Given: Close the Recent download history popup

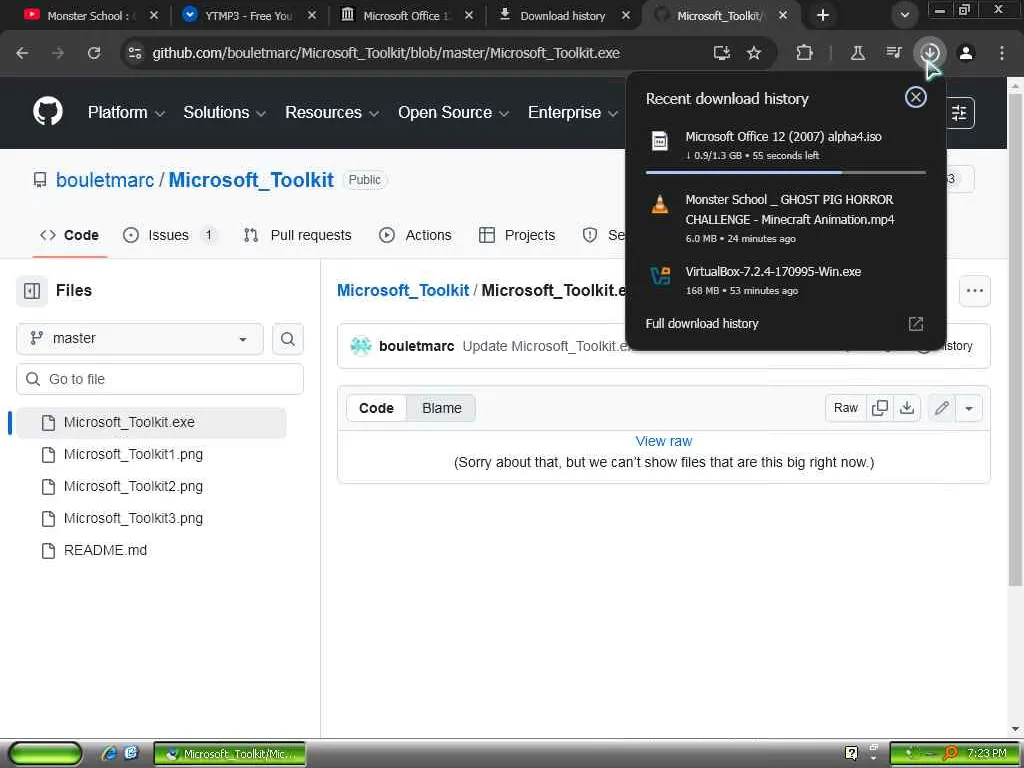Looking at the screenshot, I should (916, 97).
